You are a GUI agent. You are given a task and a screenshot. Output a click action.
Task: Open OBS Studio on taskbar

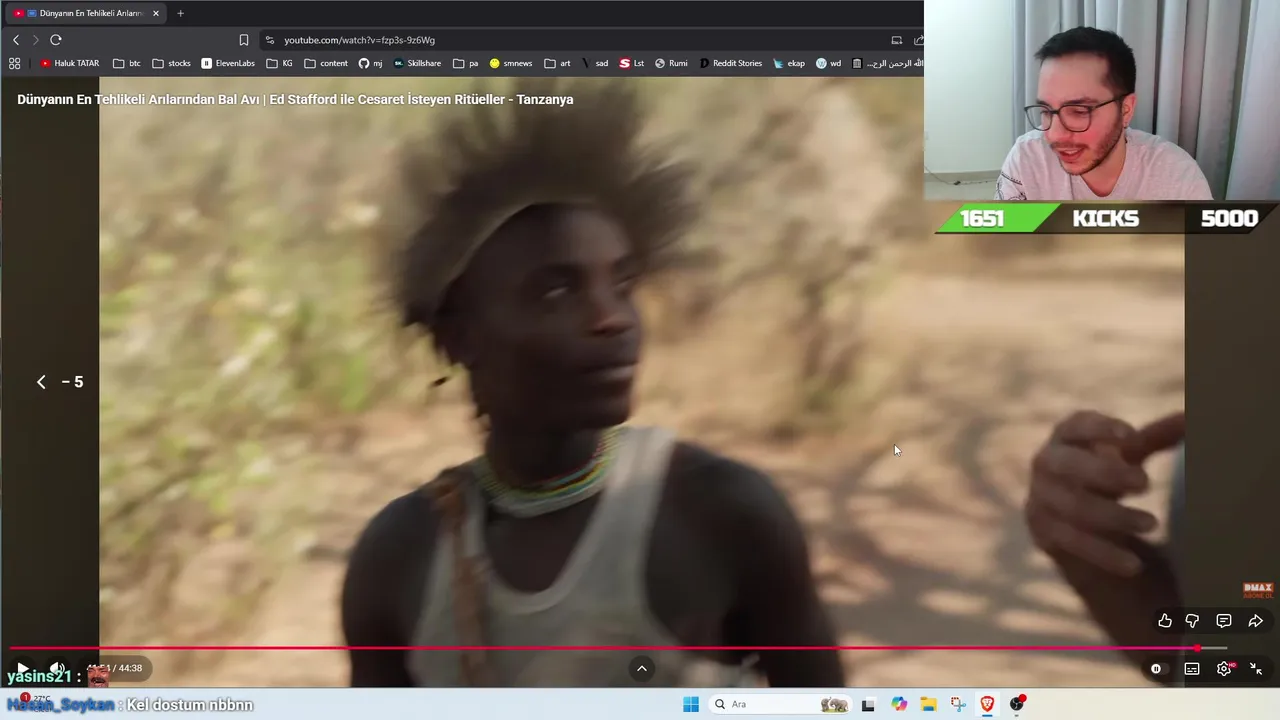pyautogui.click(x=1017, y=704)
